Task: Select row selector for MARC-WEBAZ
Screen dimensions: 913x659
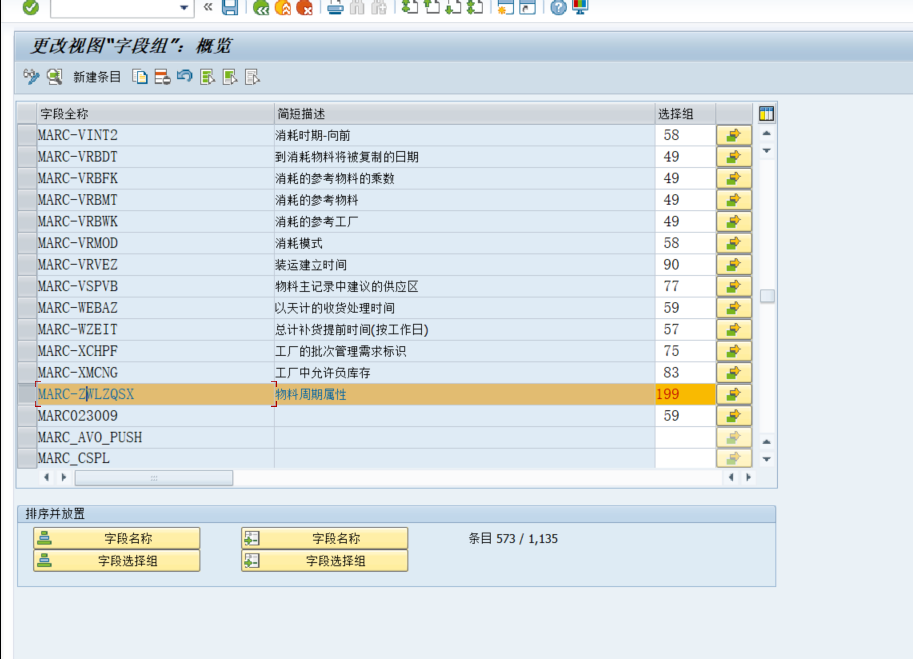Action: pyautogui.click(x=27, y=308)
